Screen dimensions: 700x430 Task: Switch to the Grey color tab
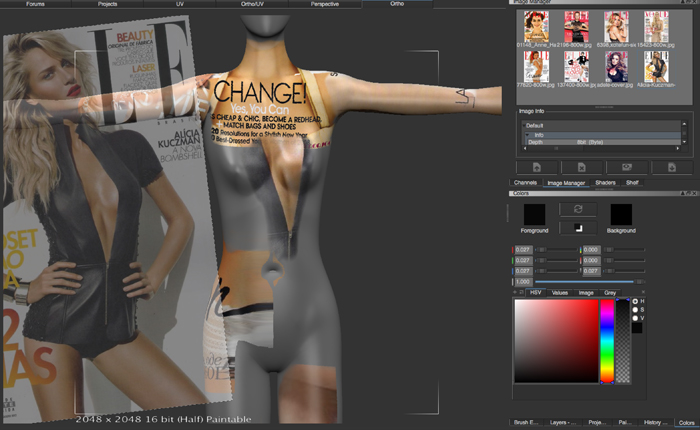pos(610,293)
